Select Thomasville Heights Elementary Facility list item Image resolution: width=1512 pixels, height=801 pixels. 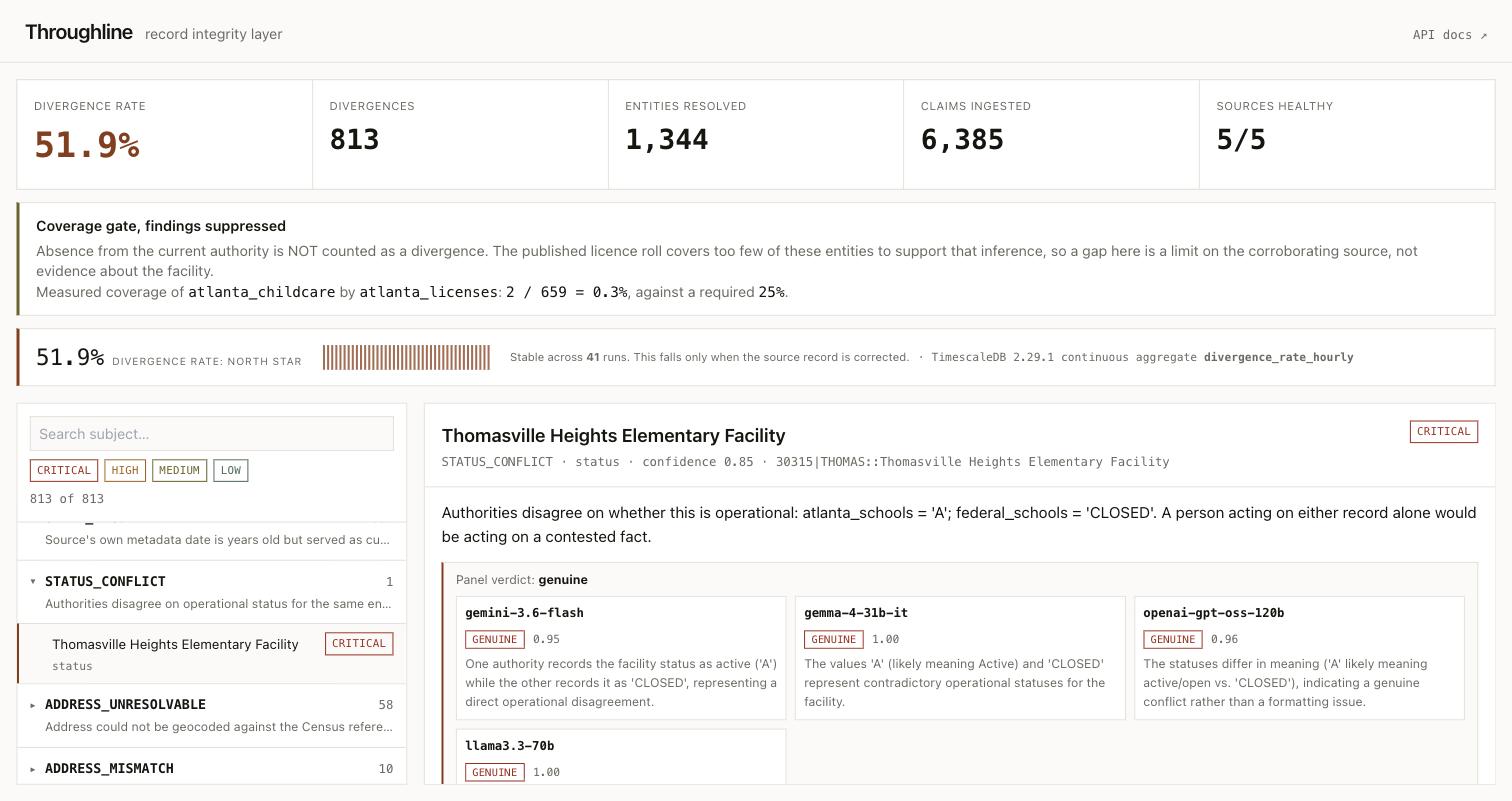click(212, 654)
